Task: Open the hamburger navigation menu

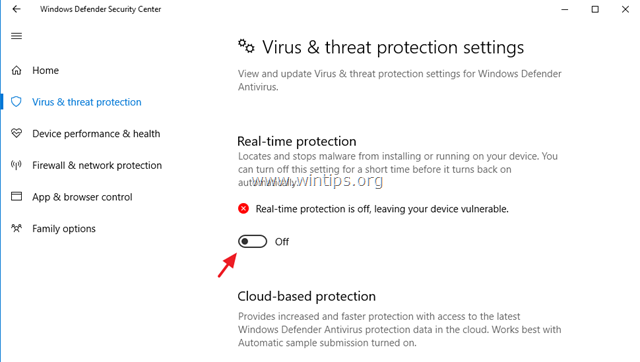Action: (16, 36)
